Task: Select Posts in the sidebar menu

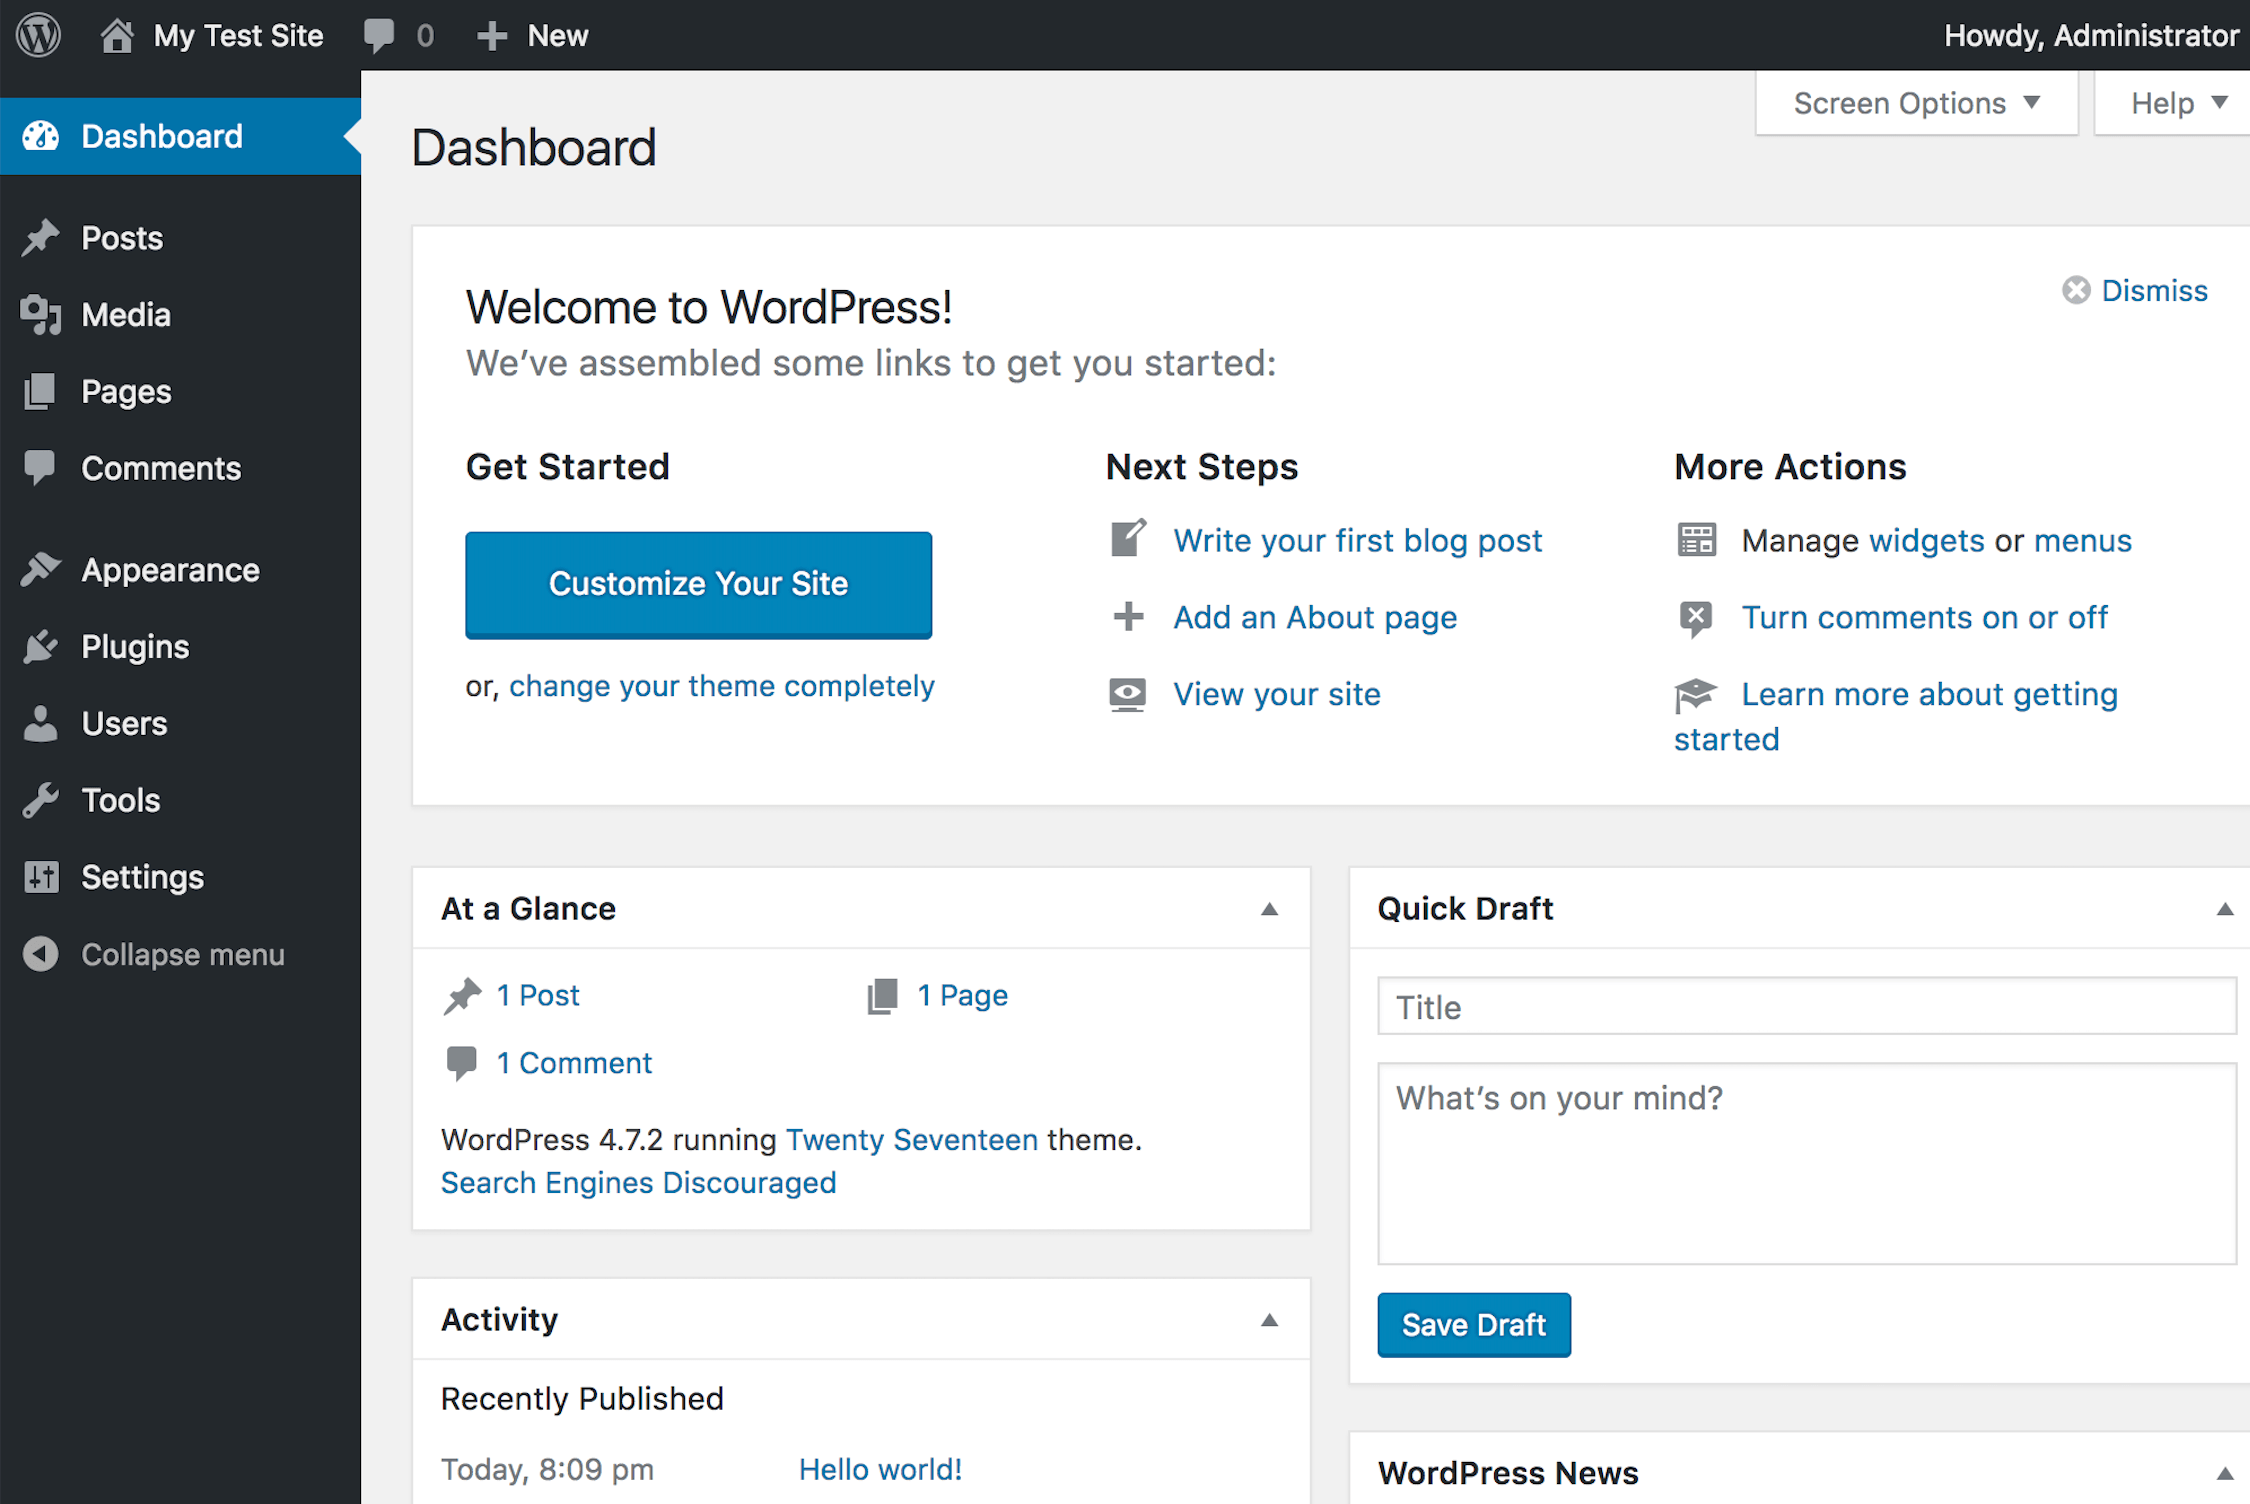Action: click(x=40, y=237)
